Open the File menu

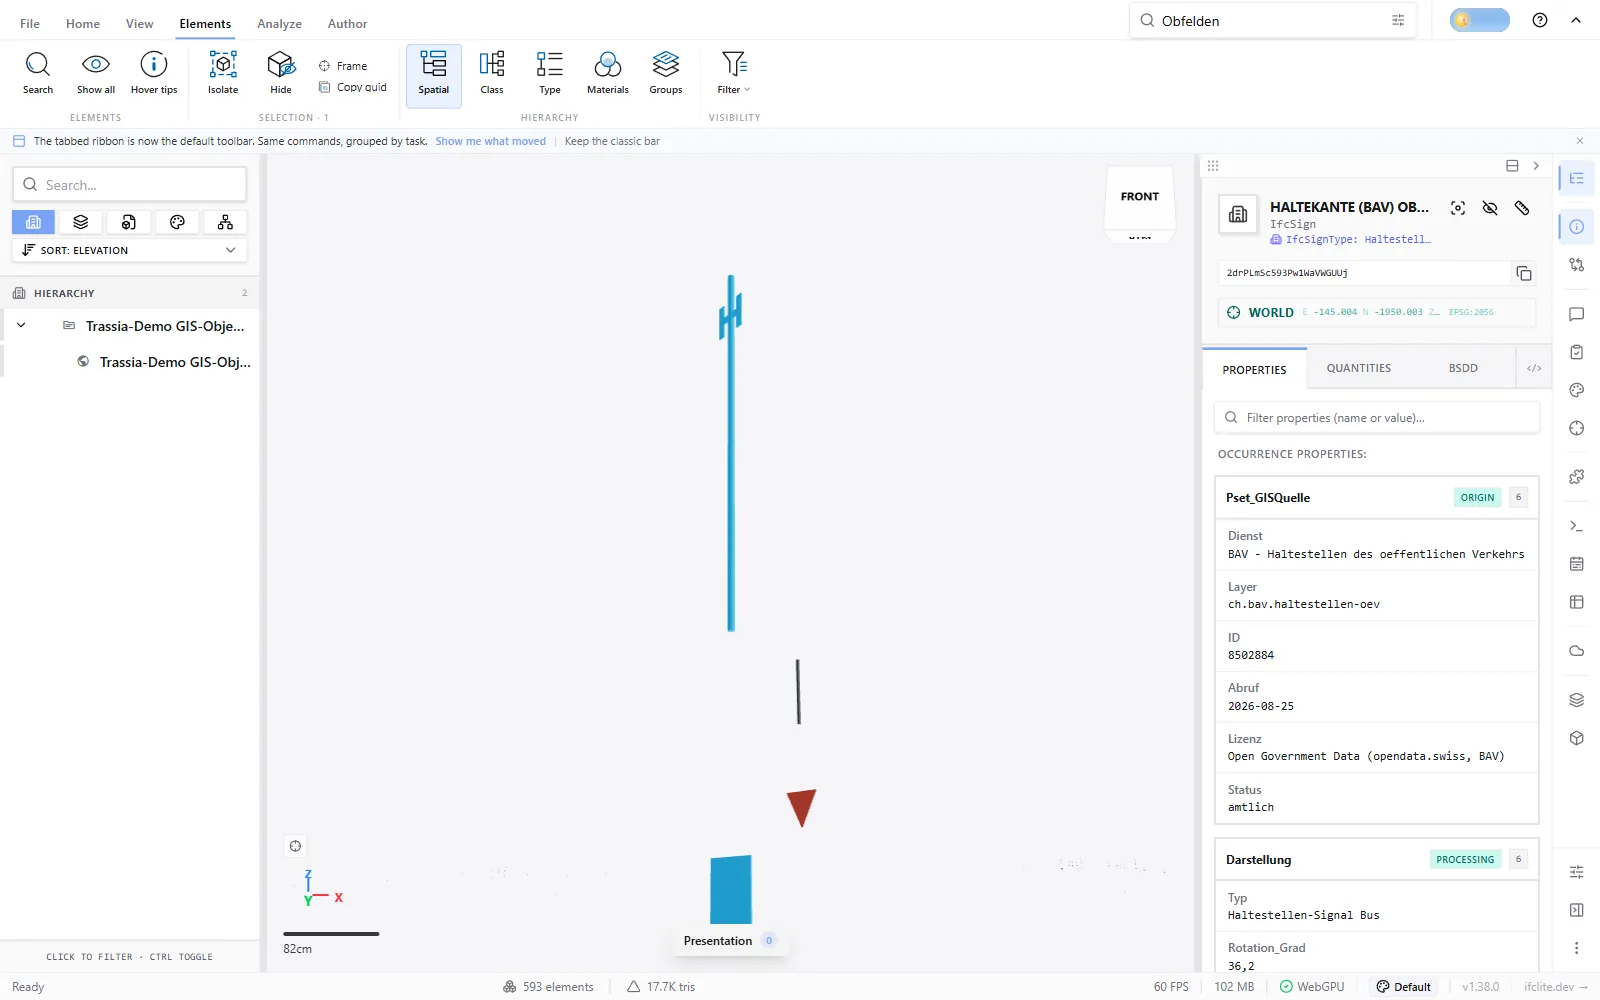coord(30,23)
